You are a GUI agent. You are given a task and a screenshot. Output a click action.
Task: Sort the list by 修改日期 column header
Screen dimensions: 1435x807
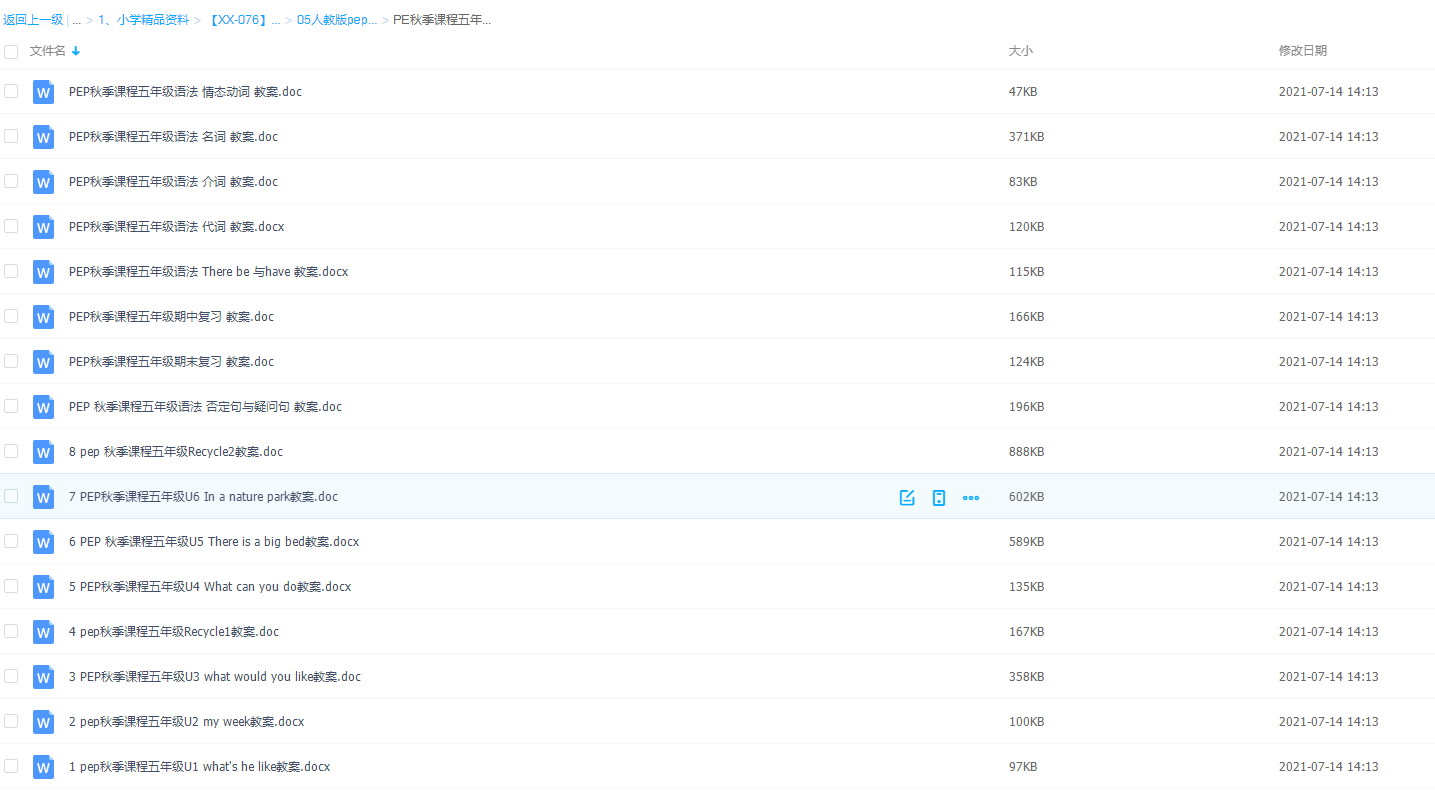(x=1302, y=51)
